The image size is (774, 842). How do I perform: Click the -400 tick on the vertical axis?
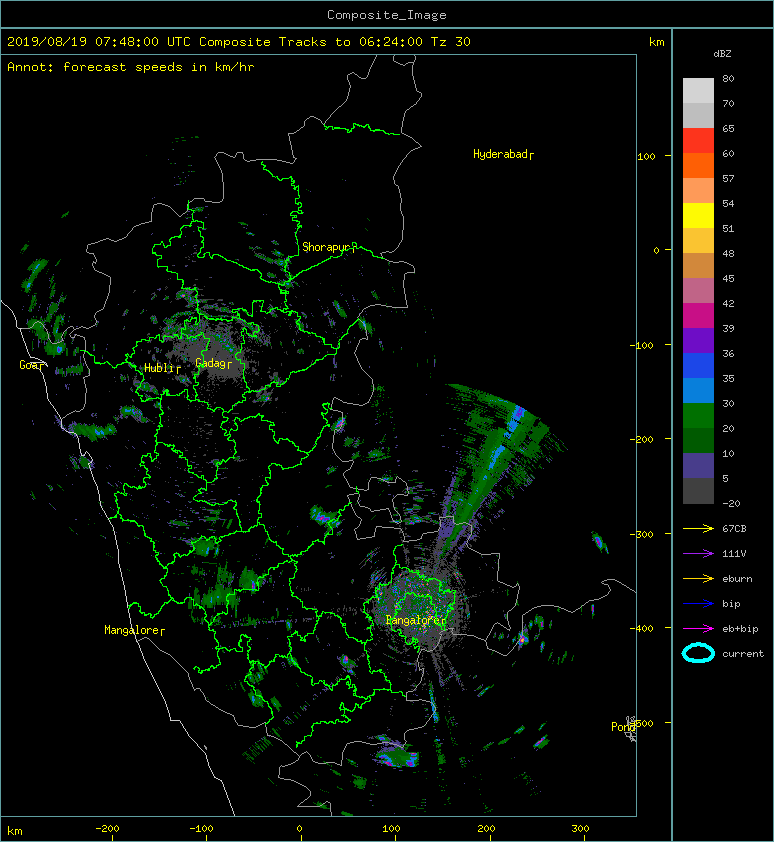(641, 628)
